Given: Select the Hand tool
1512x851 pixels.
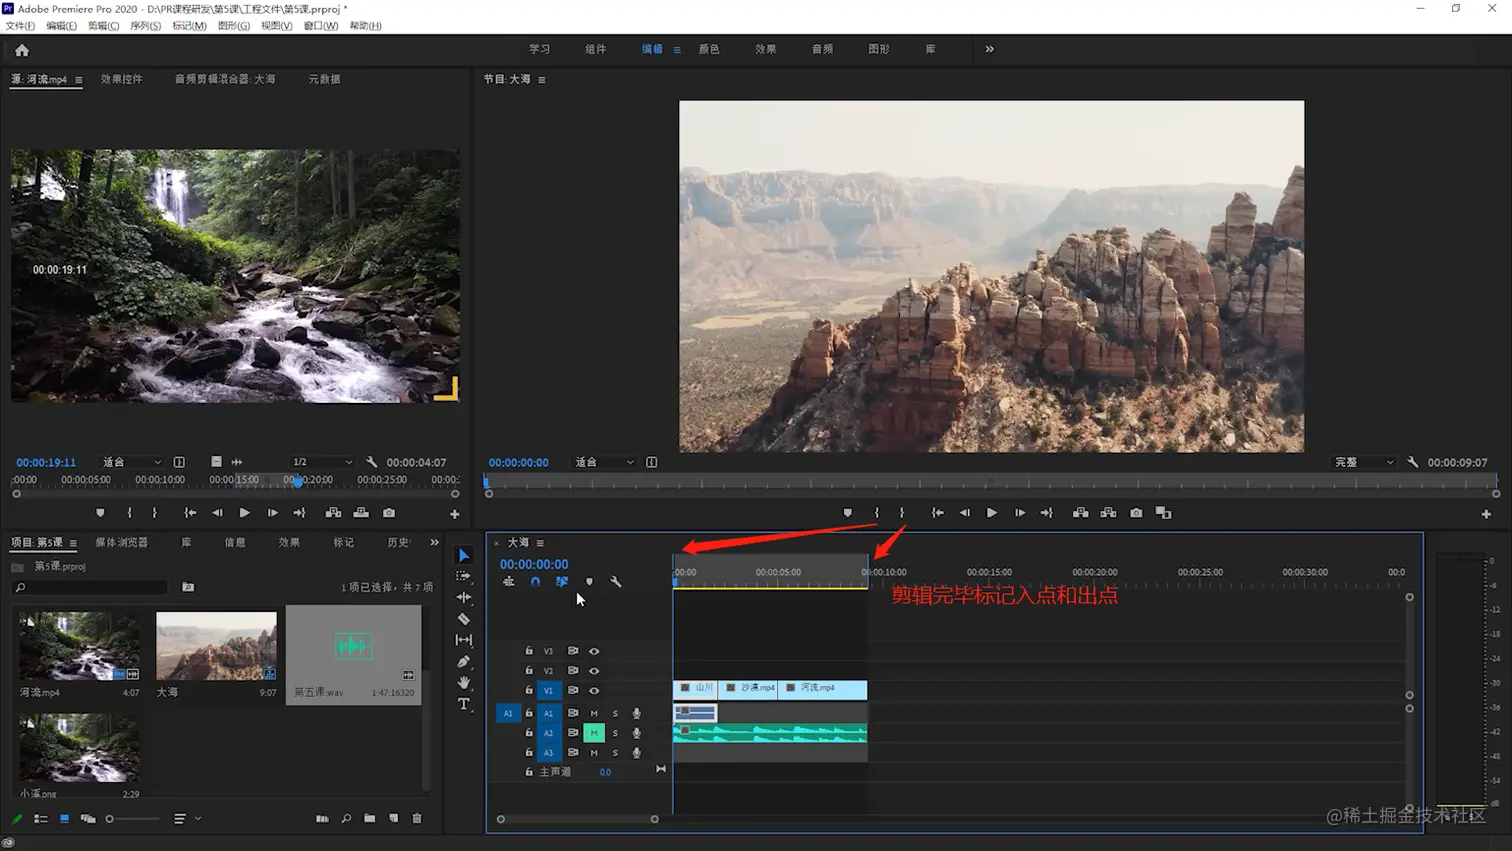Looking at the screenshot, I should (x=464, y=683).
